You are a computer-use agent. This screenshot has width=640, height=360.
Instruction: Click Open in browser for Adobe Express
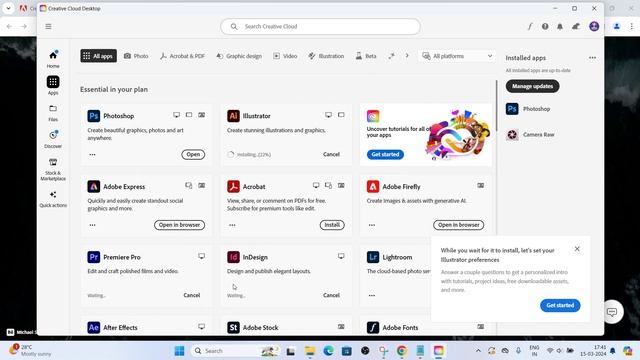(x=179, y=225)
